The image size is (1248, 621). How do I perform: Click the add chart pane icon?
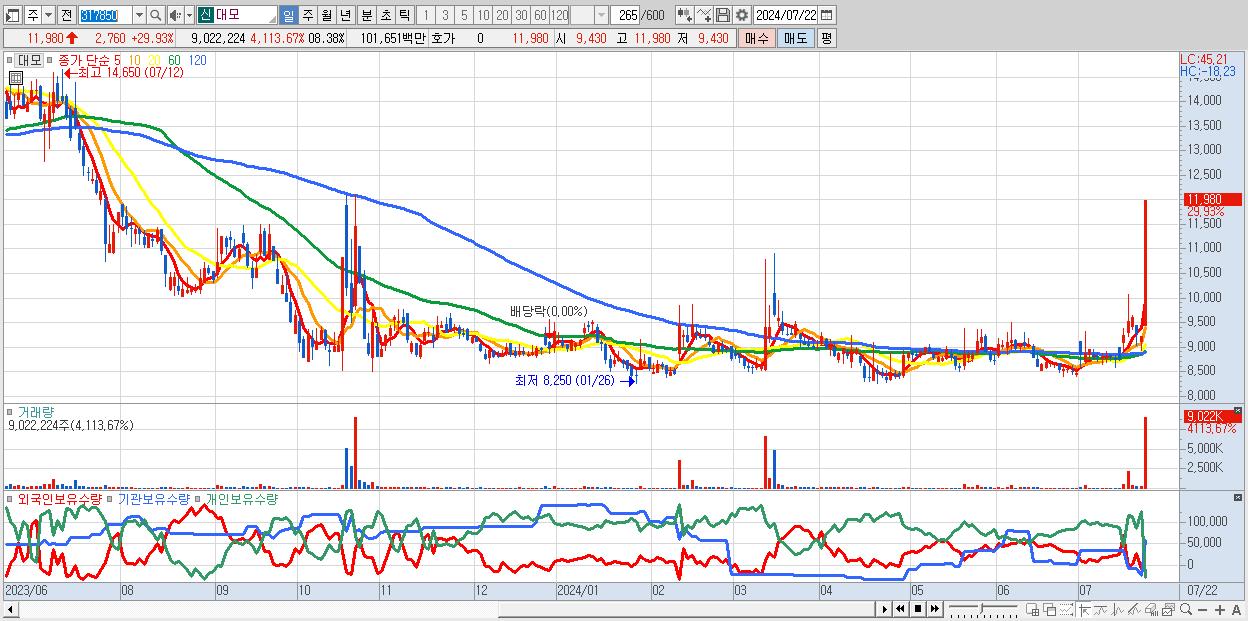point(1033,609)
